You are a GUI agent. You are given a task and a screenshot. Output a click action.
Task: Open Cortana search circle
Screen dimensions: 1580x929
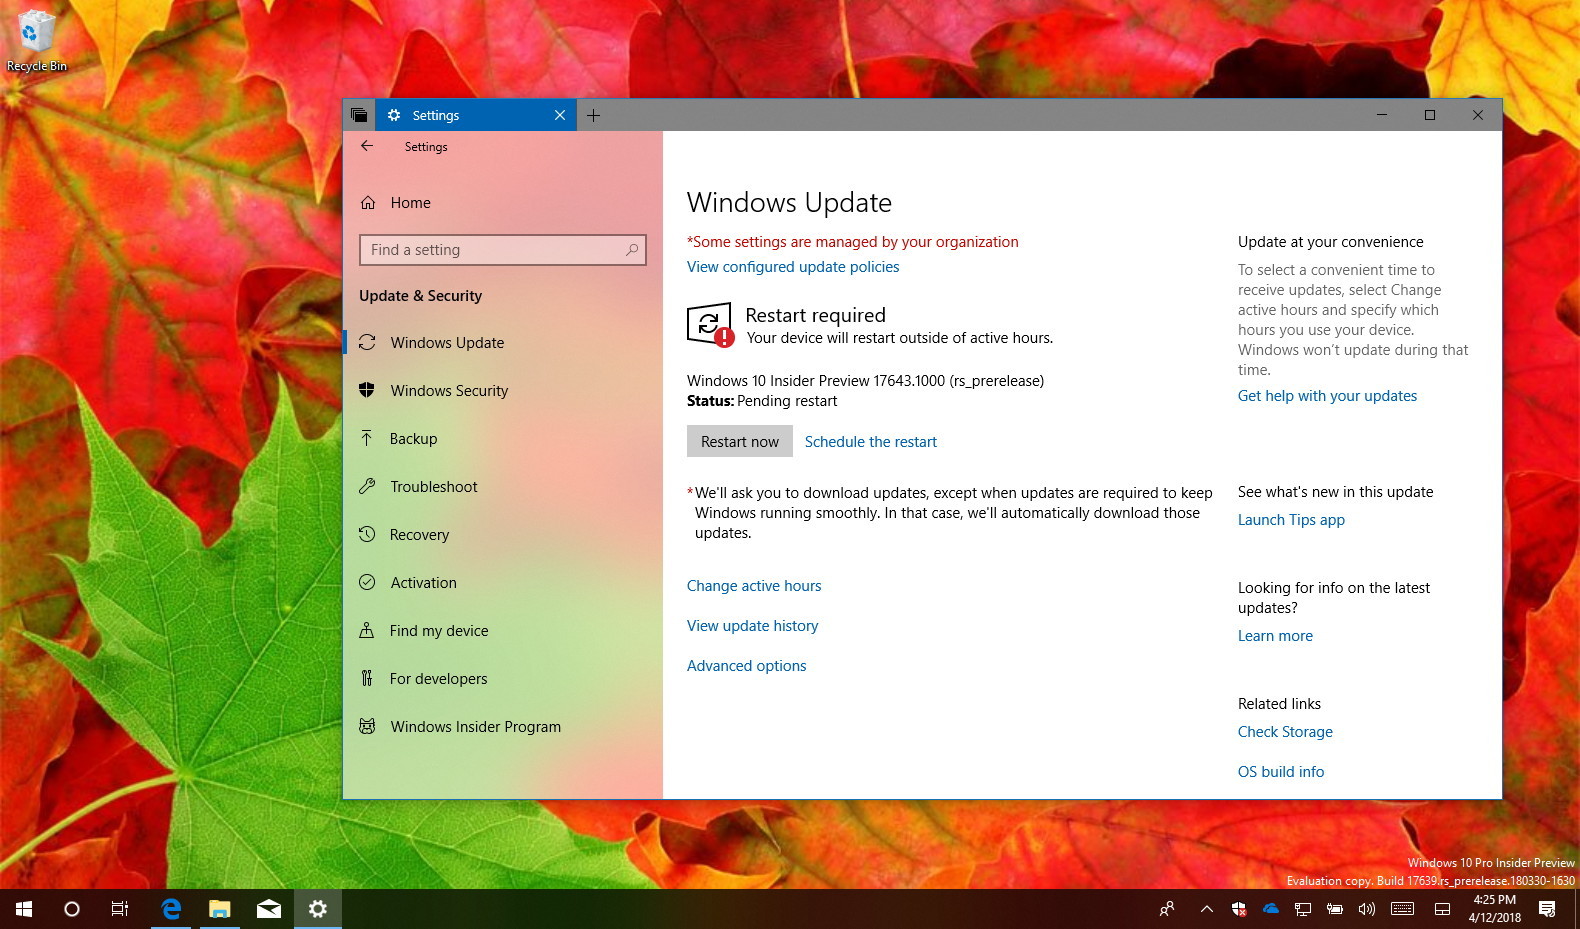(72, 909)
